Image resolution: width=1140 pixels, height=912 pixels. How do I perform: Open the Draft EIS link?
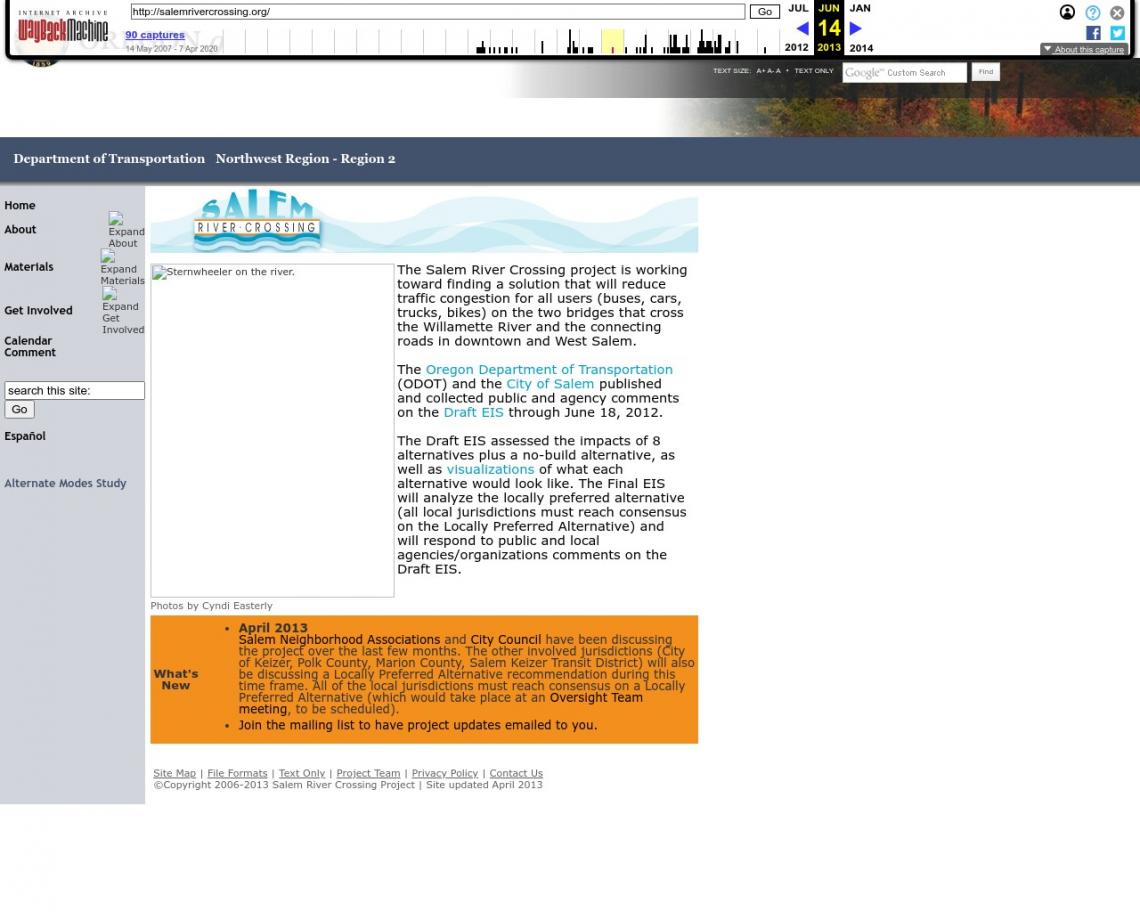473,412
